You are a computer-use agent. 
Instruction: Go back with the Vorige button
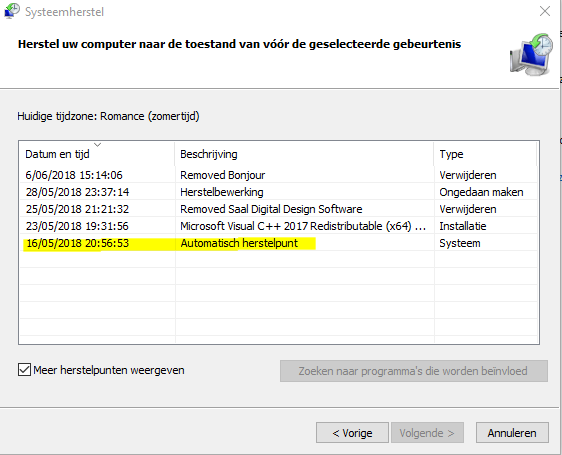(x=352, y=433)
